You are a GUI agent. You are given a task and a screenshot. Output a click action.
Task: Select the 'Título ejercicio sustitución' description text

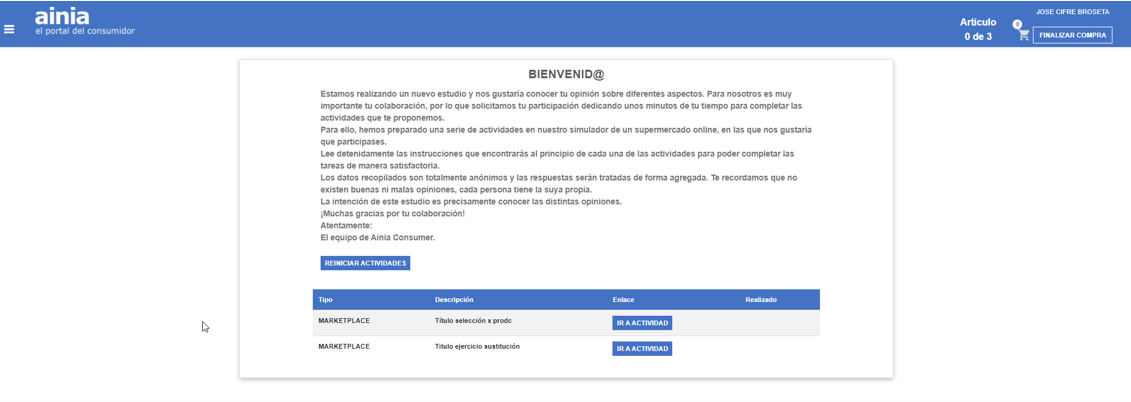(477, 347)
